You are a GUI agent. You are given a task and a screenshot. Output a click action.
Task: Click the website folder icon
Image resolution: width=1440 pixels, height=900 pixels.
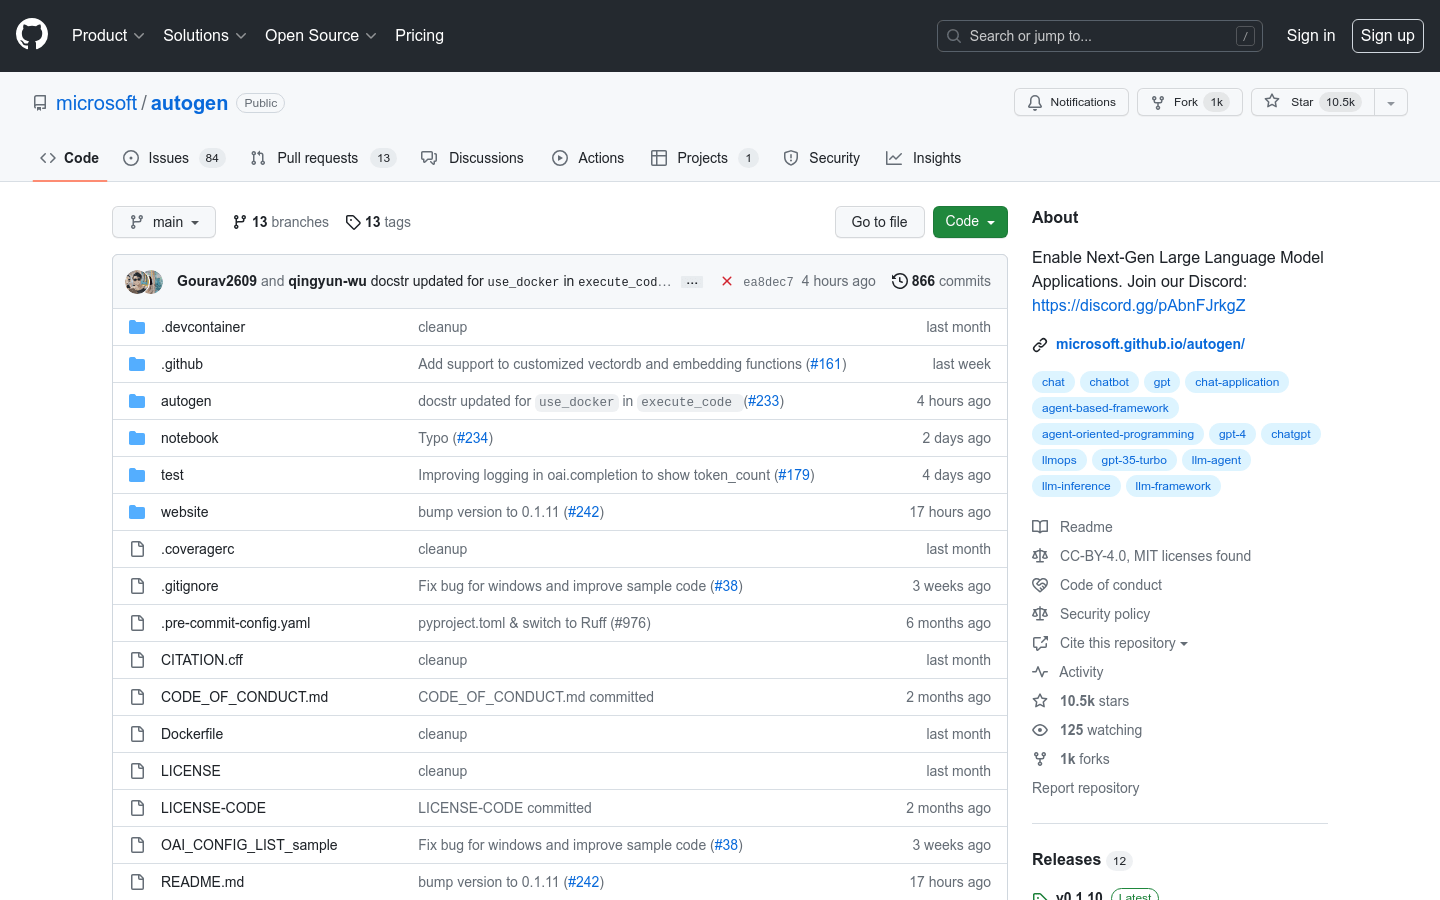[137, 512]
